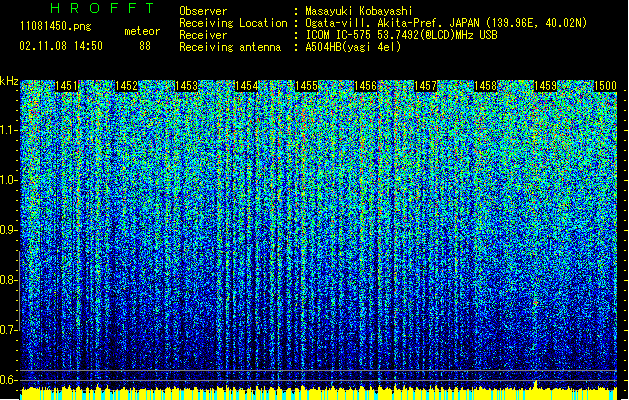Click the 1458 time marker
This screenshot has width=629, height=400.
[x=485, y=86]
